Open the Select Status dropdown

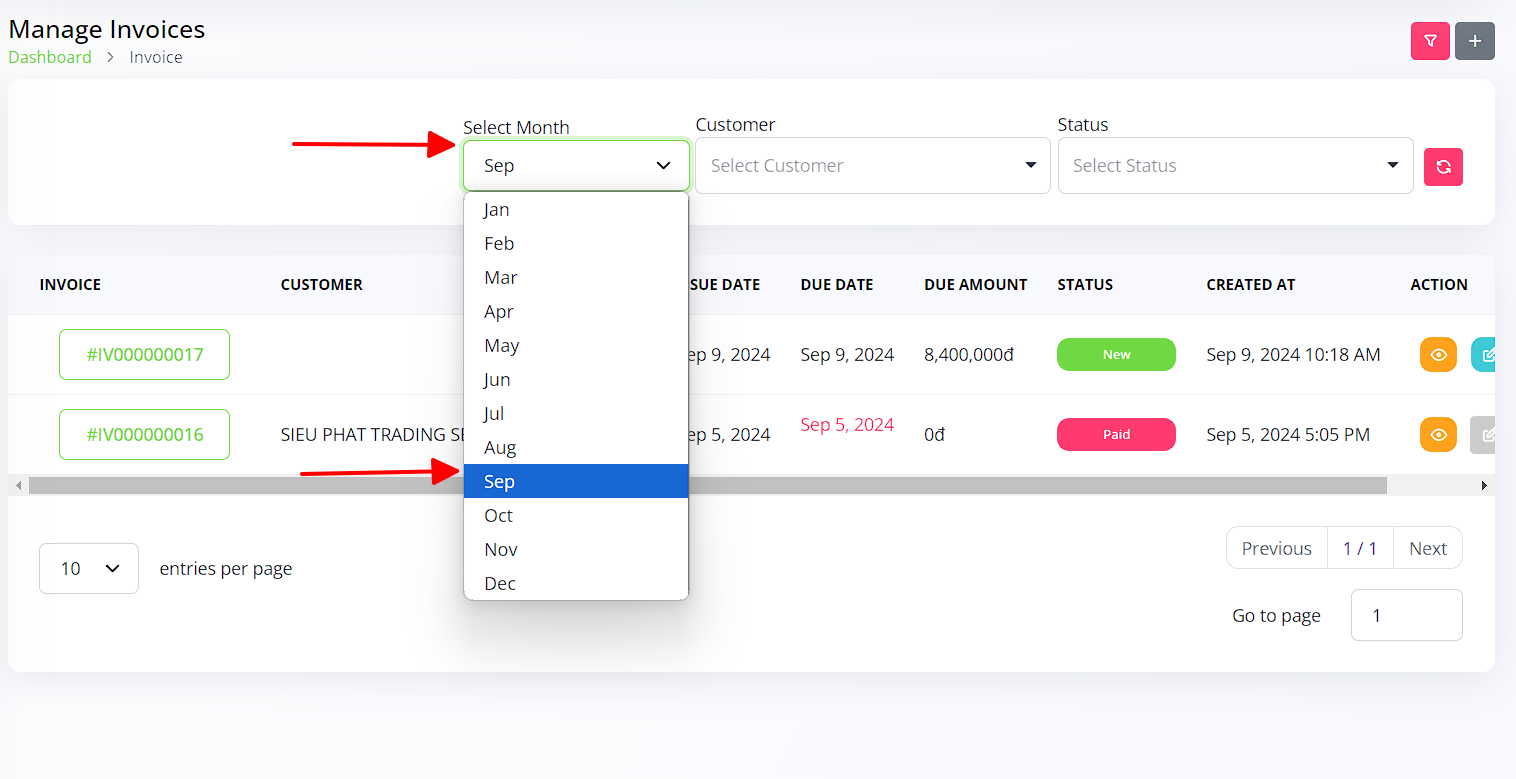[1235, 165]
